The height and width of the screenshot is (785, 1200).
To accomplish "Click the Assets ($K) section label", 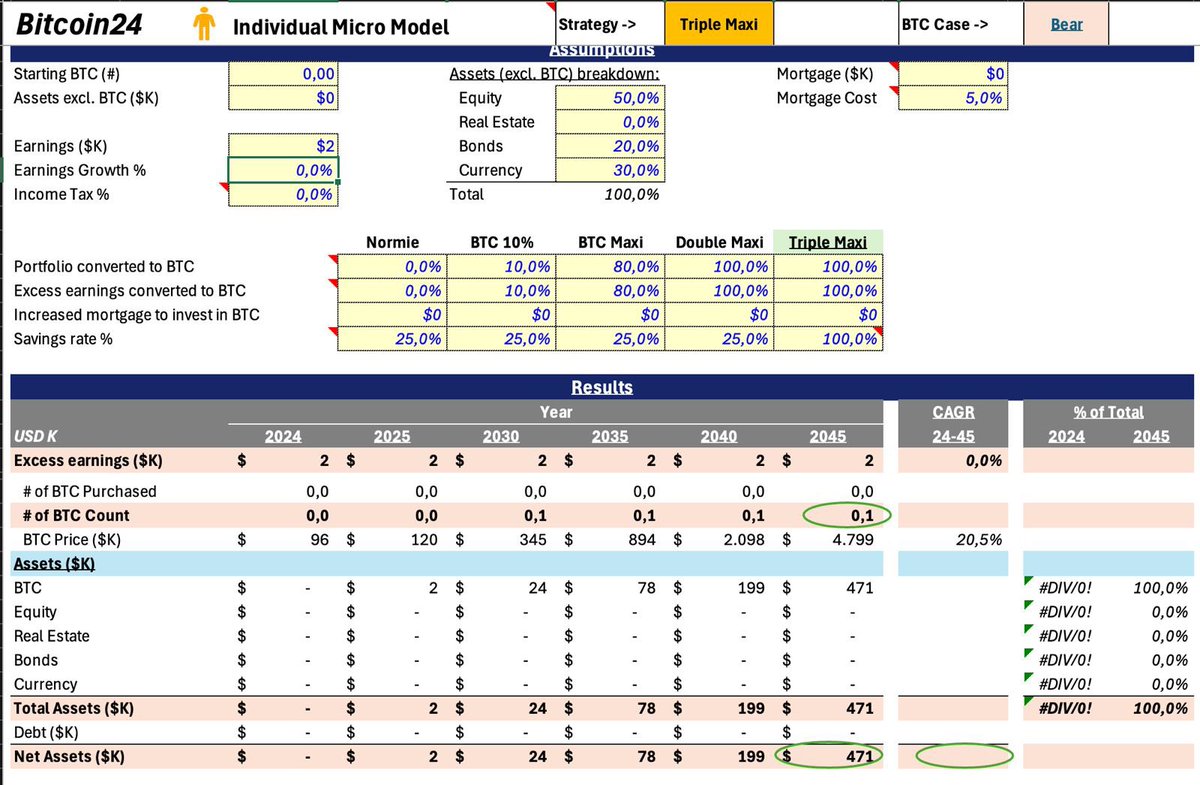I will (x=54, y=563).
